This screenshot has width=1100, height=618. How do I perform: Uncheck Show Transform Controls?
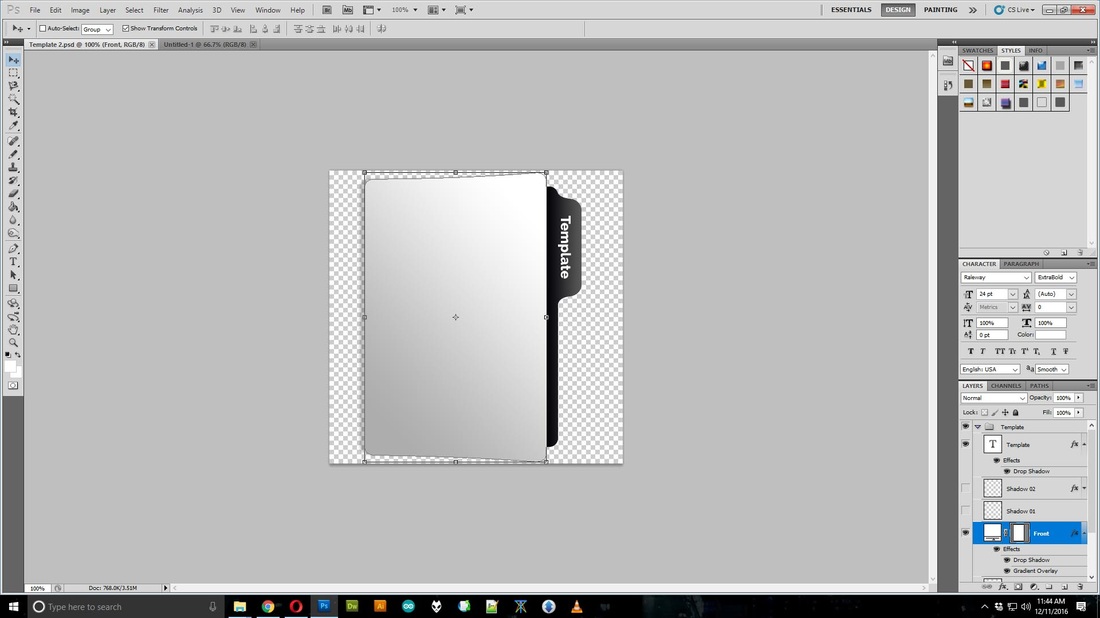[125, 28]
